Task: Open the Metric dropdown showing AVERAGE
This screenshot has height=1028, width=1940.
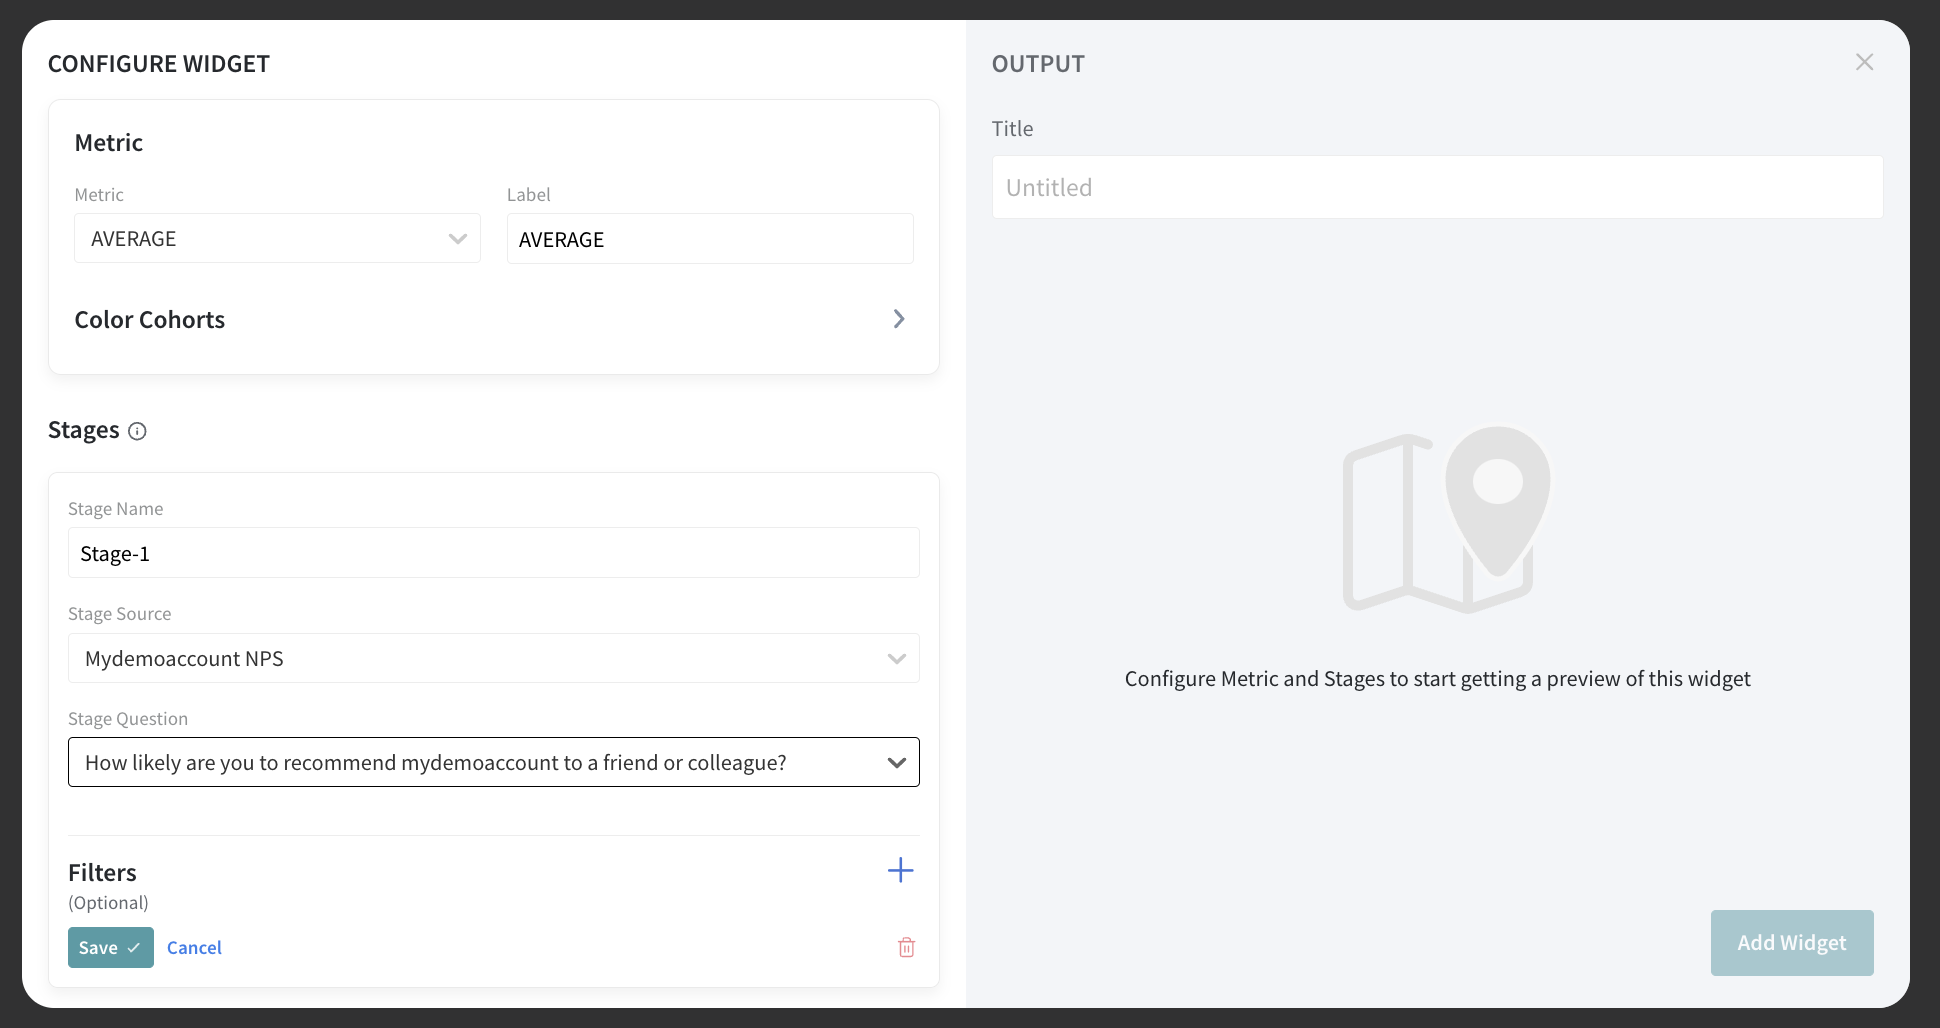Action: 277,239
